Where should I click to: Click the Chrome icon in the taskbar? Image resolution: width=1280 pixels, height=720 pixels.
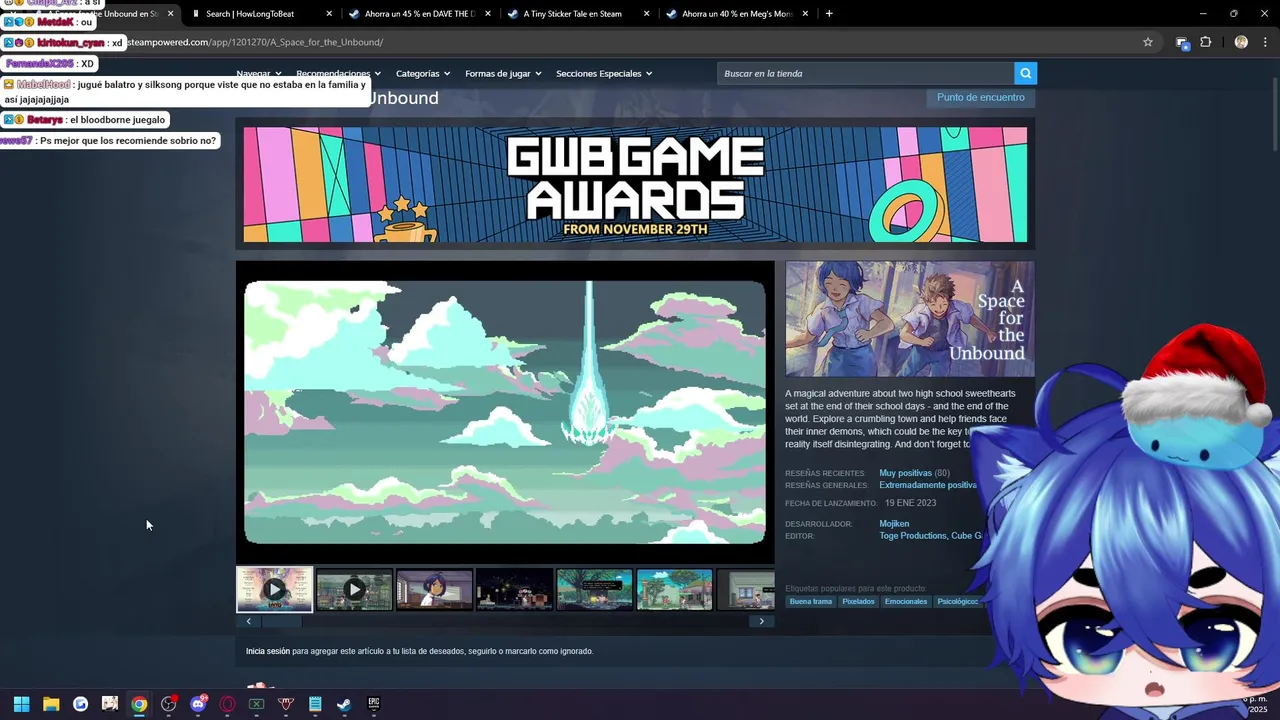[x=139, y=704]
